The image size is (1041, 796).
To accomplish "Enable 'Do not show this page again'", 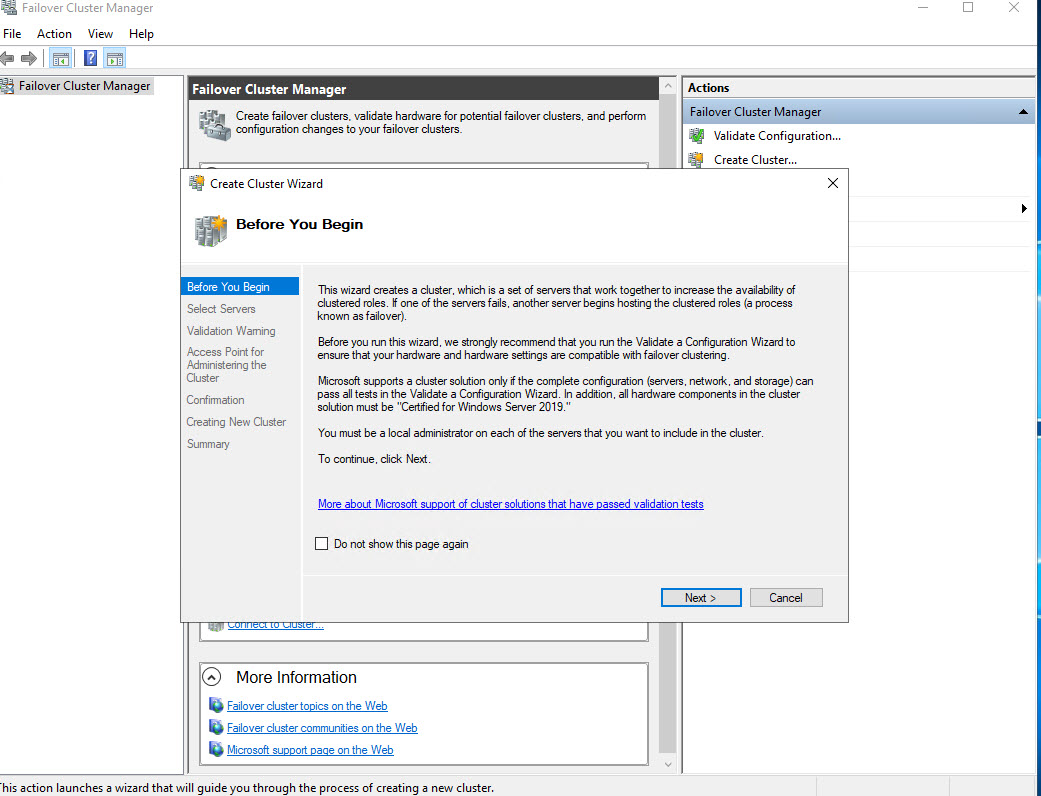I will point(322,544).
